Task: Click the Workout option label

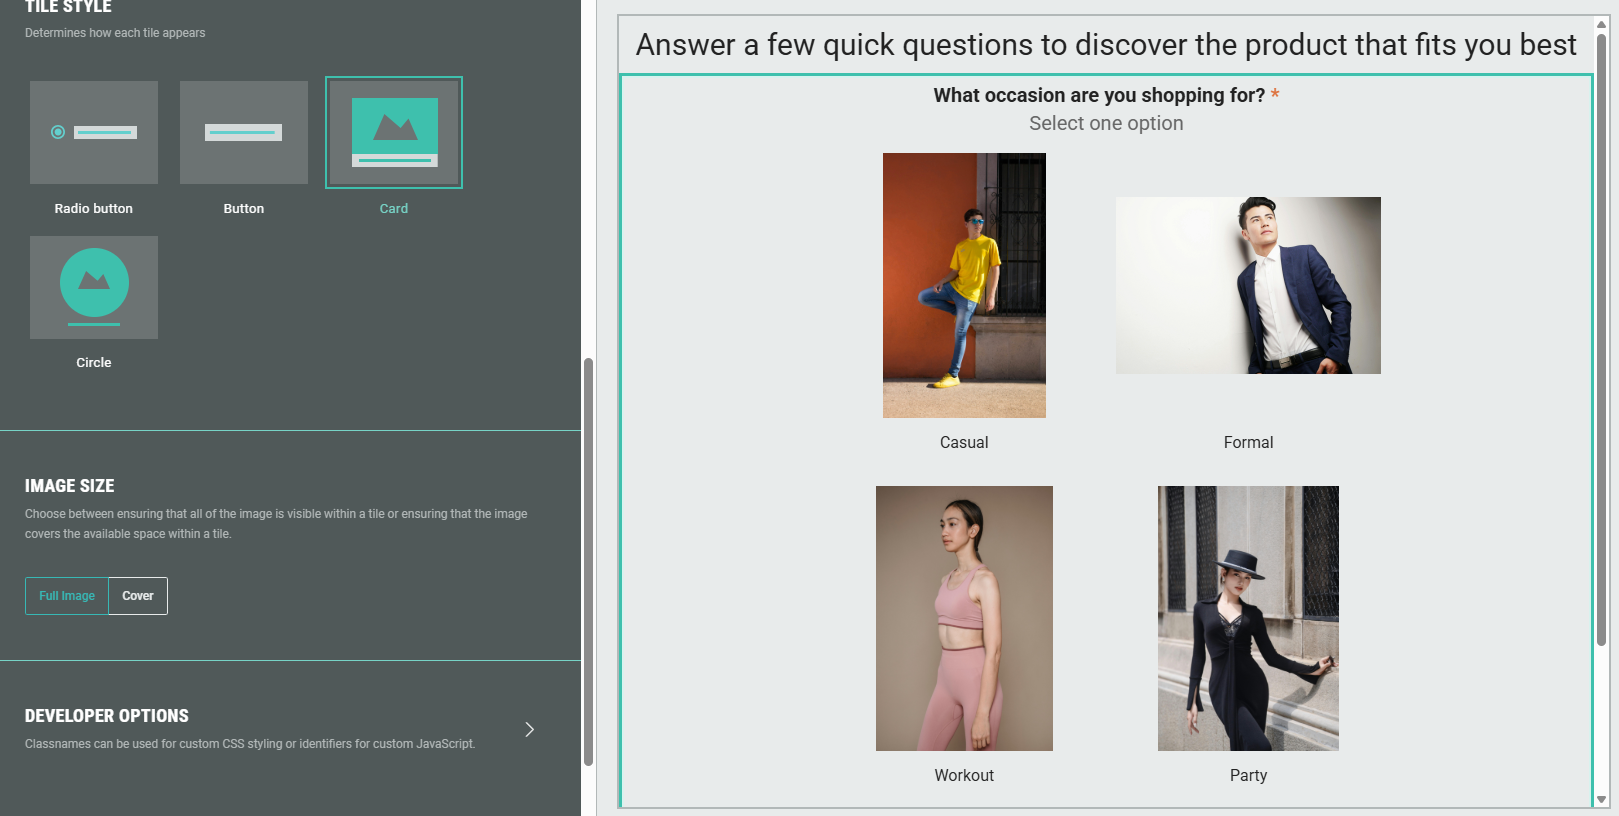Action: (x=964, y=775)
